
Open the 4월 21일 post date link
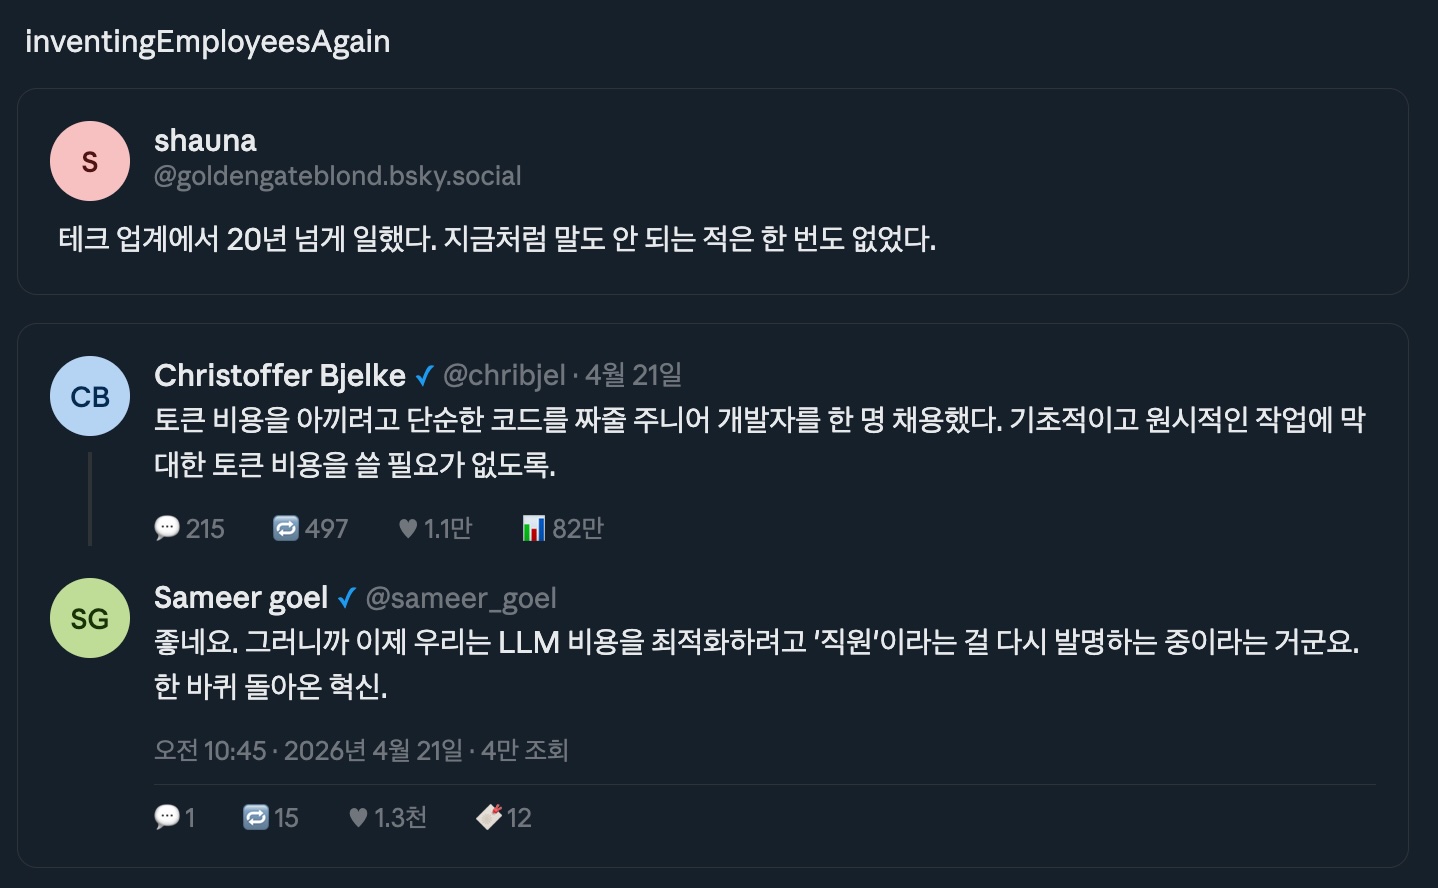tap(634, 375)
